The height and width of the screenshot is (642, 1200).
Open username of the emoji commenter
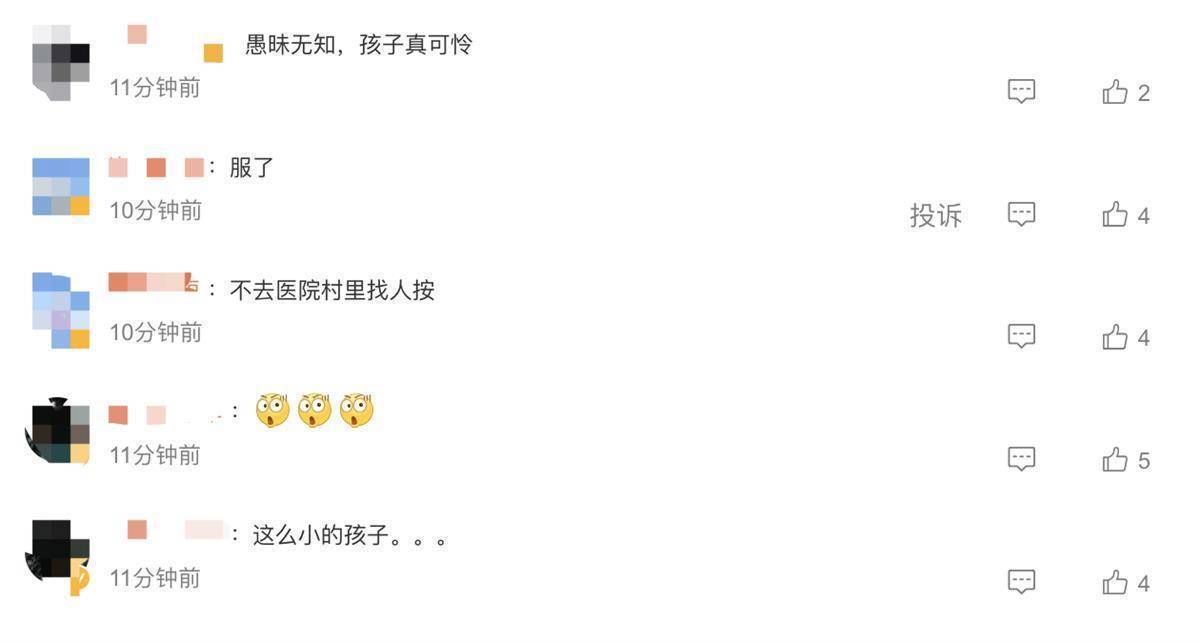(x=166, y=413)
